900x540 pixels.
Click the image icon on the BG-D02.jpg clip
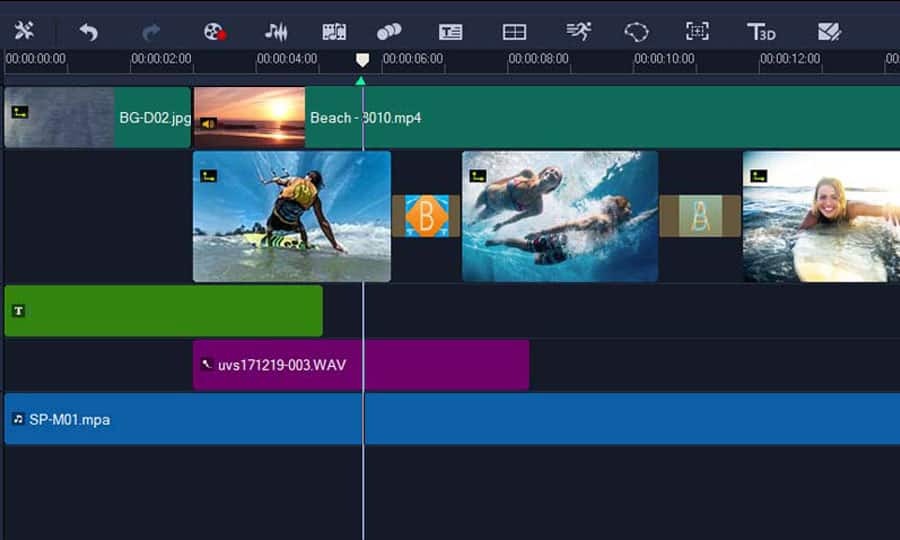(x=20, y=112)
